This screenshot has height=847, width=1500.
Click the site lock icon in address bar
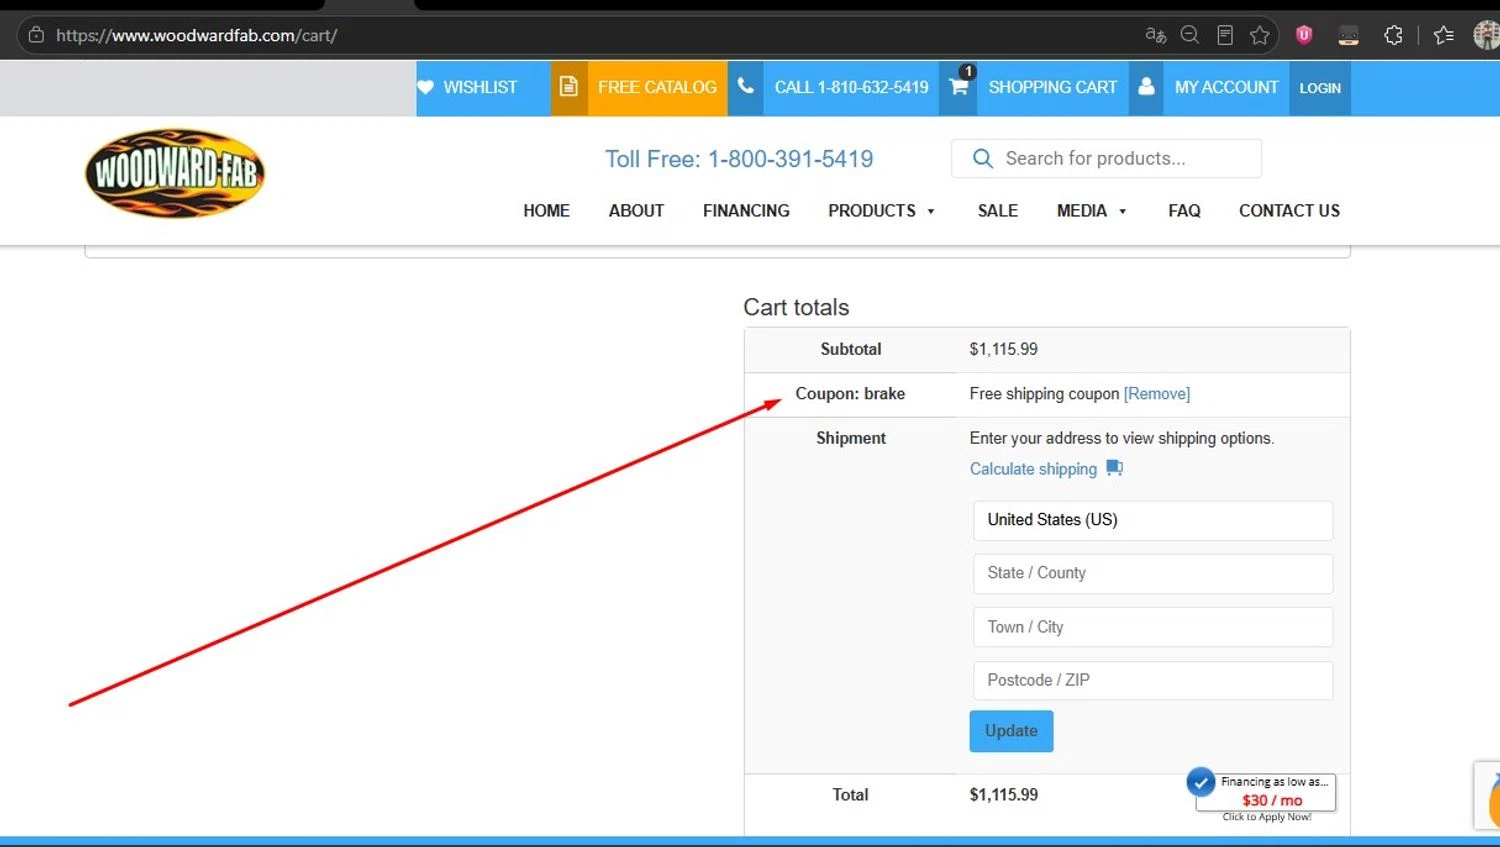pyautogui.click(x=36, y=35)
